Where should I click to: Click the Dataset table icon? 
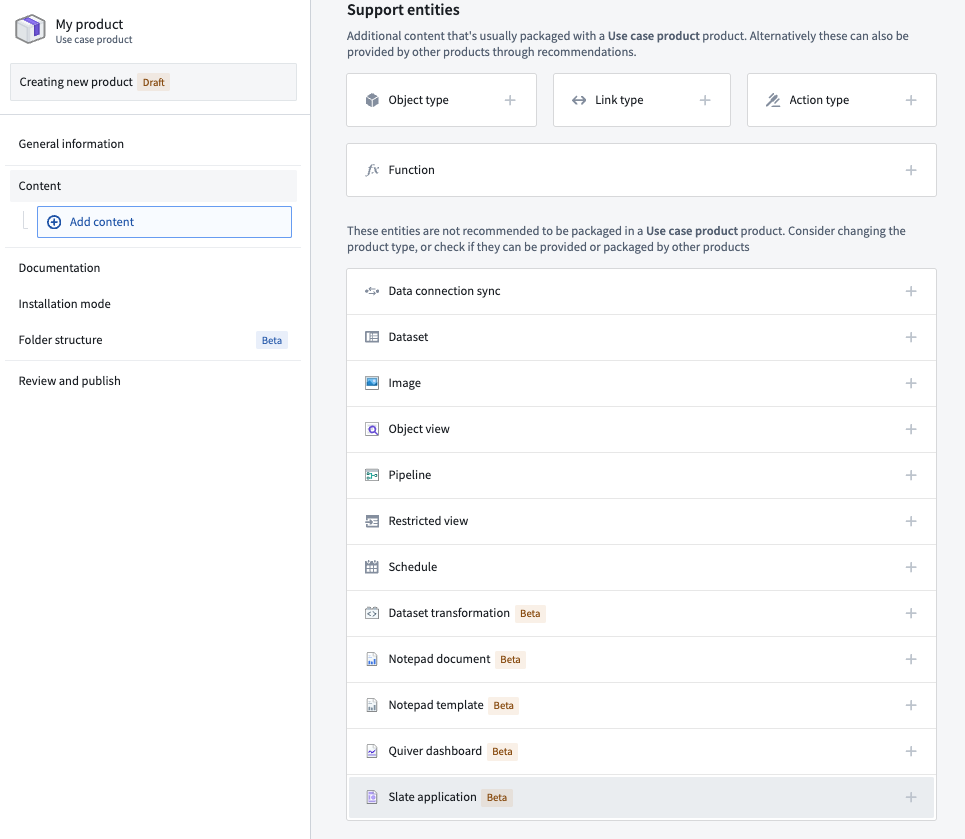(372, 337)
